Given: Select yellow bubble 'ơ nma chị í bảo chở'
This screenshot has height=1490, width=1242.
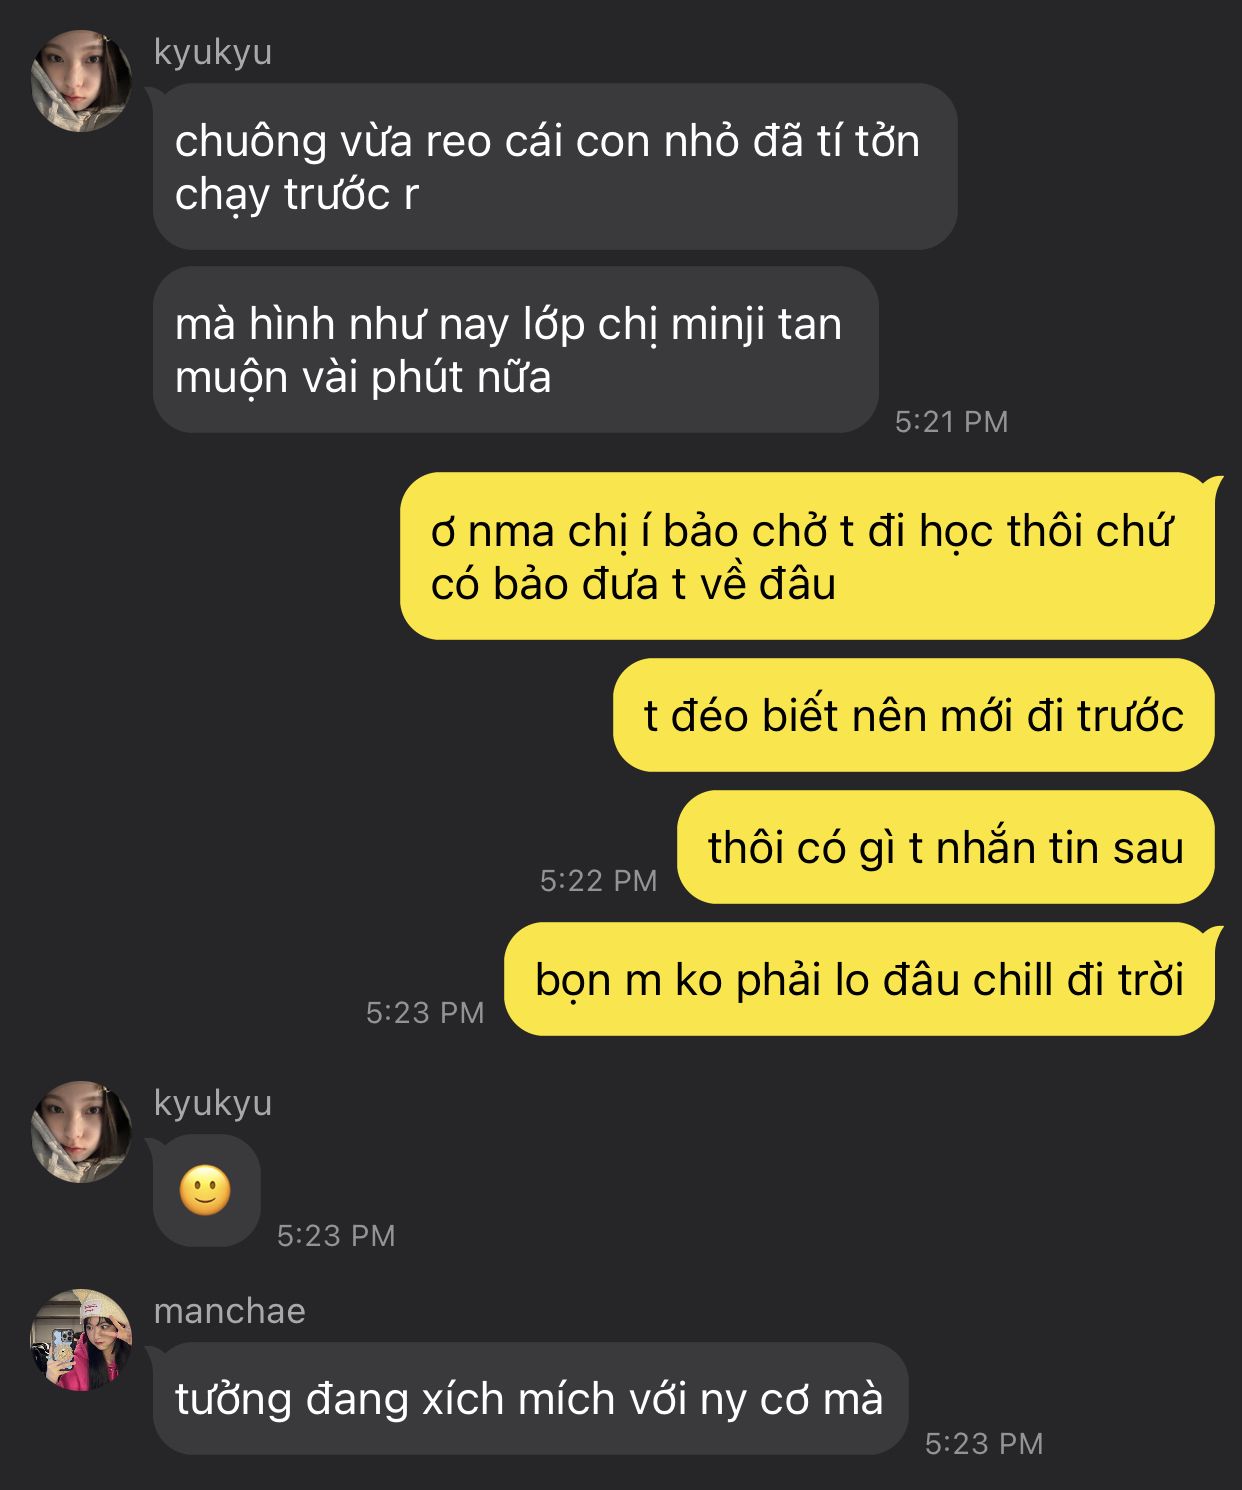Looking at the screenshot, I should tap(808, 556).
